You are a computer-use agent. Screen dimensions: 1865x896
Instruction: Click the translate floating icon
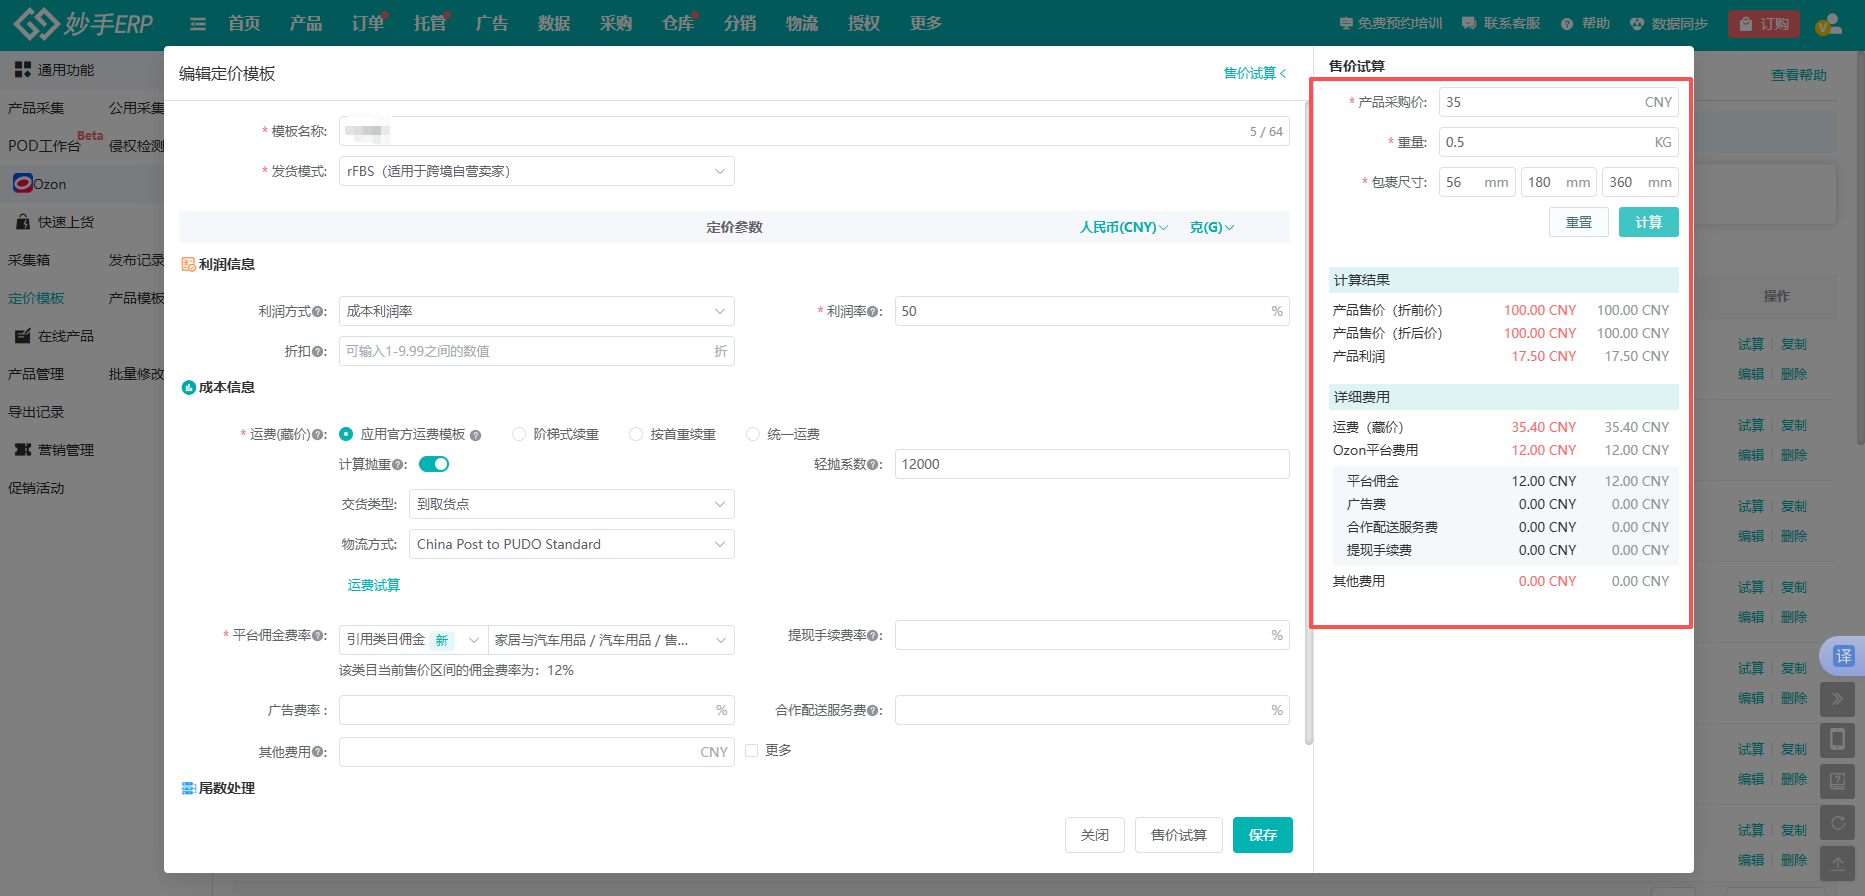click(1843, 656)
